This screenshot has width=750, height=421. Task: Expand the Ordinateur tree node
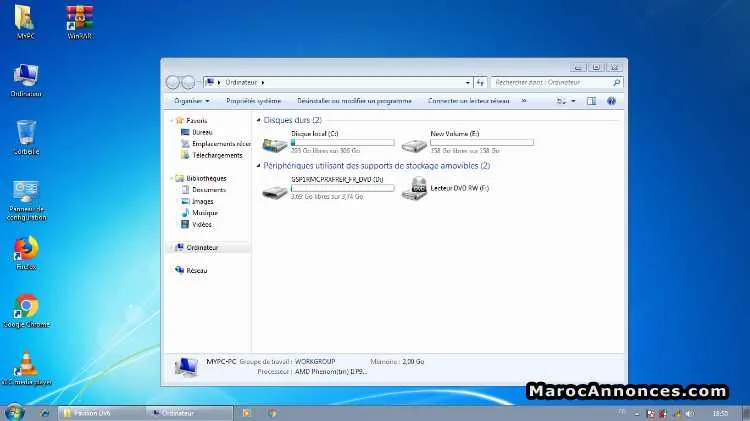[172, 247]
